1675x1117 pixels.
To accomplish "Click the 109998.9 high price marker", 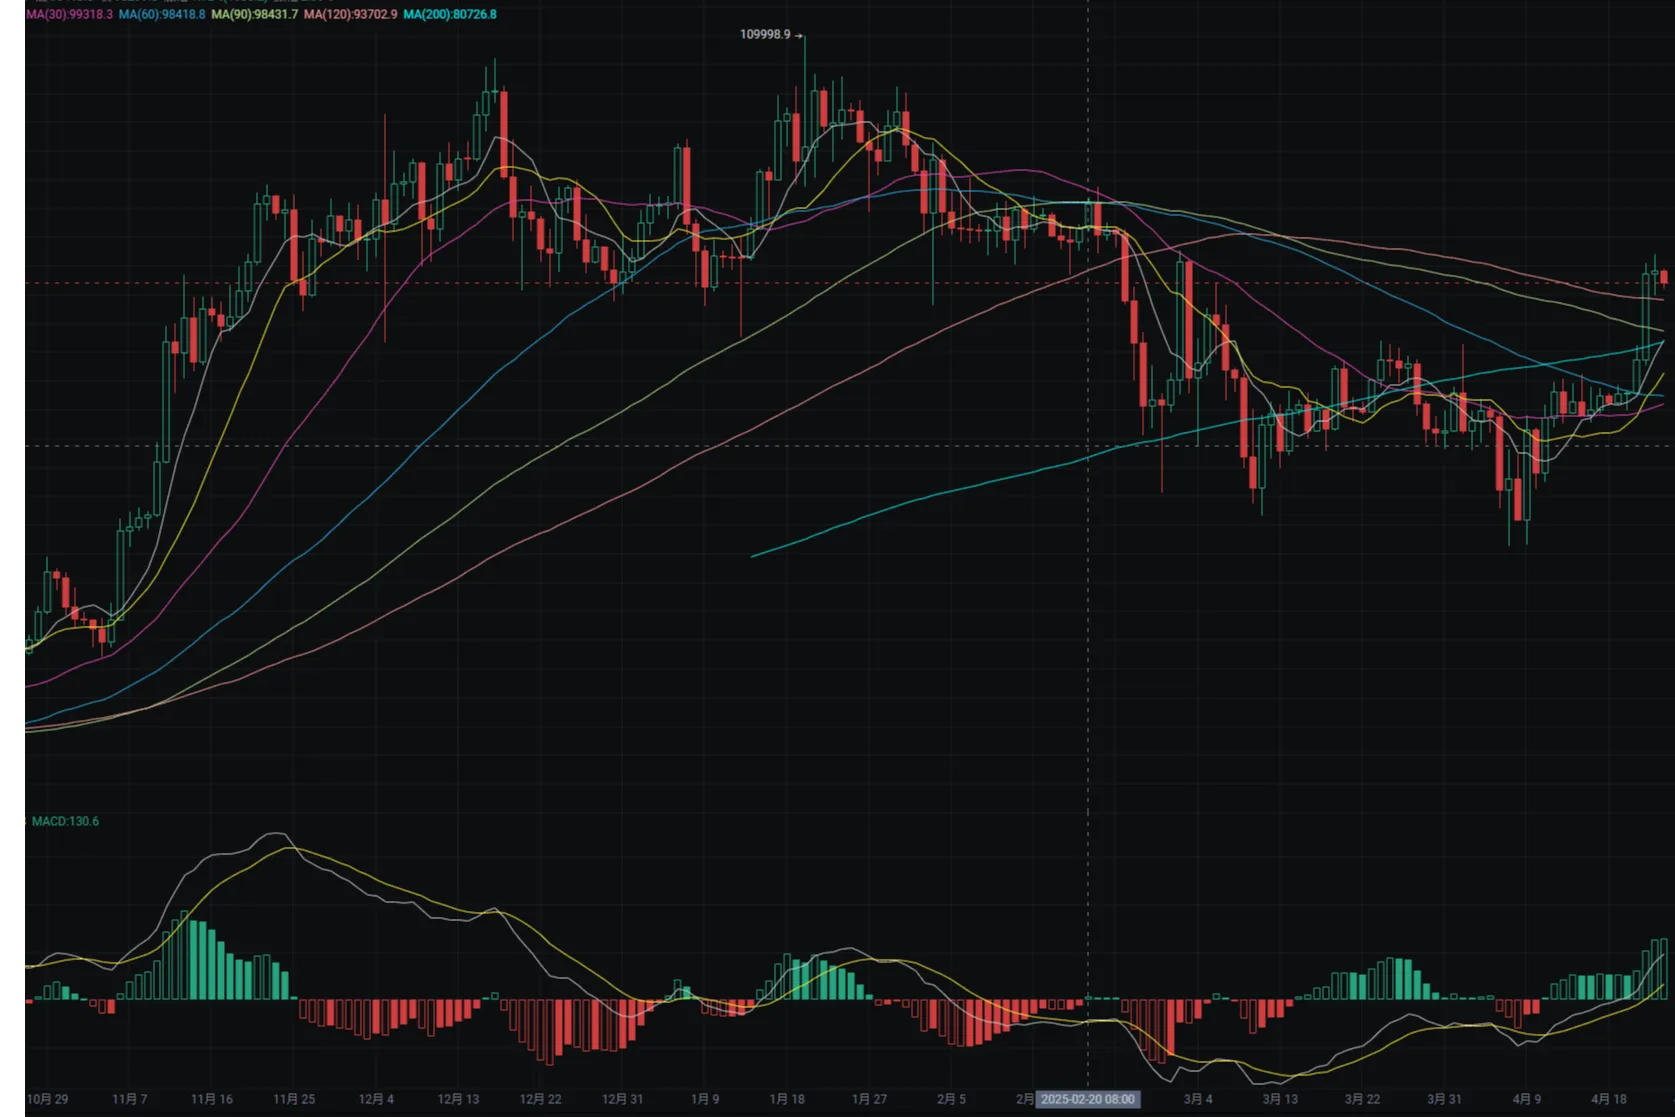I will [765, 35].
